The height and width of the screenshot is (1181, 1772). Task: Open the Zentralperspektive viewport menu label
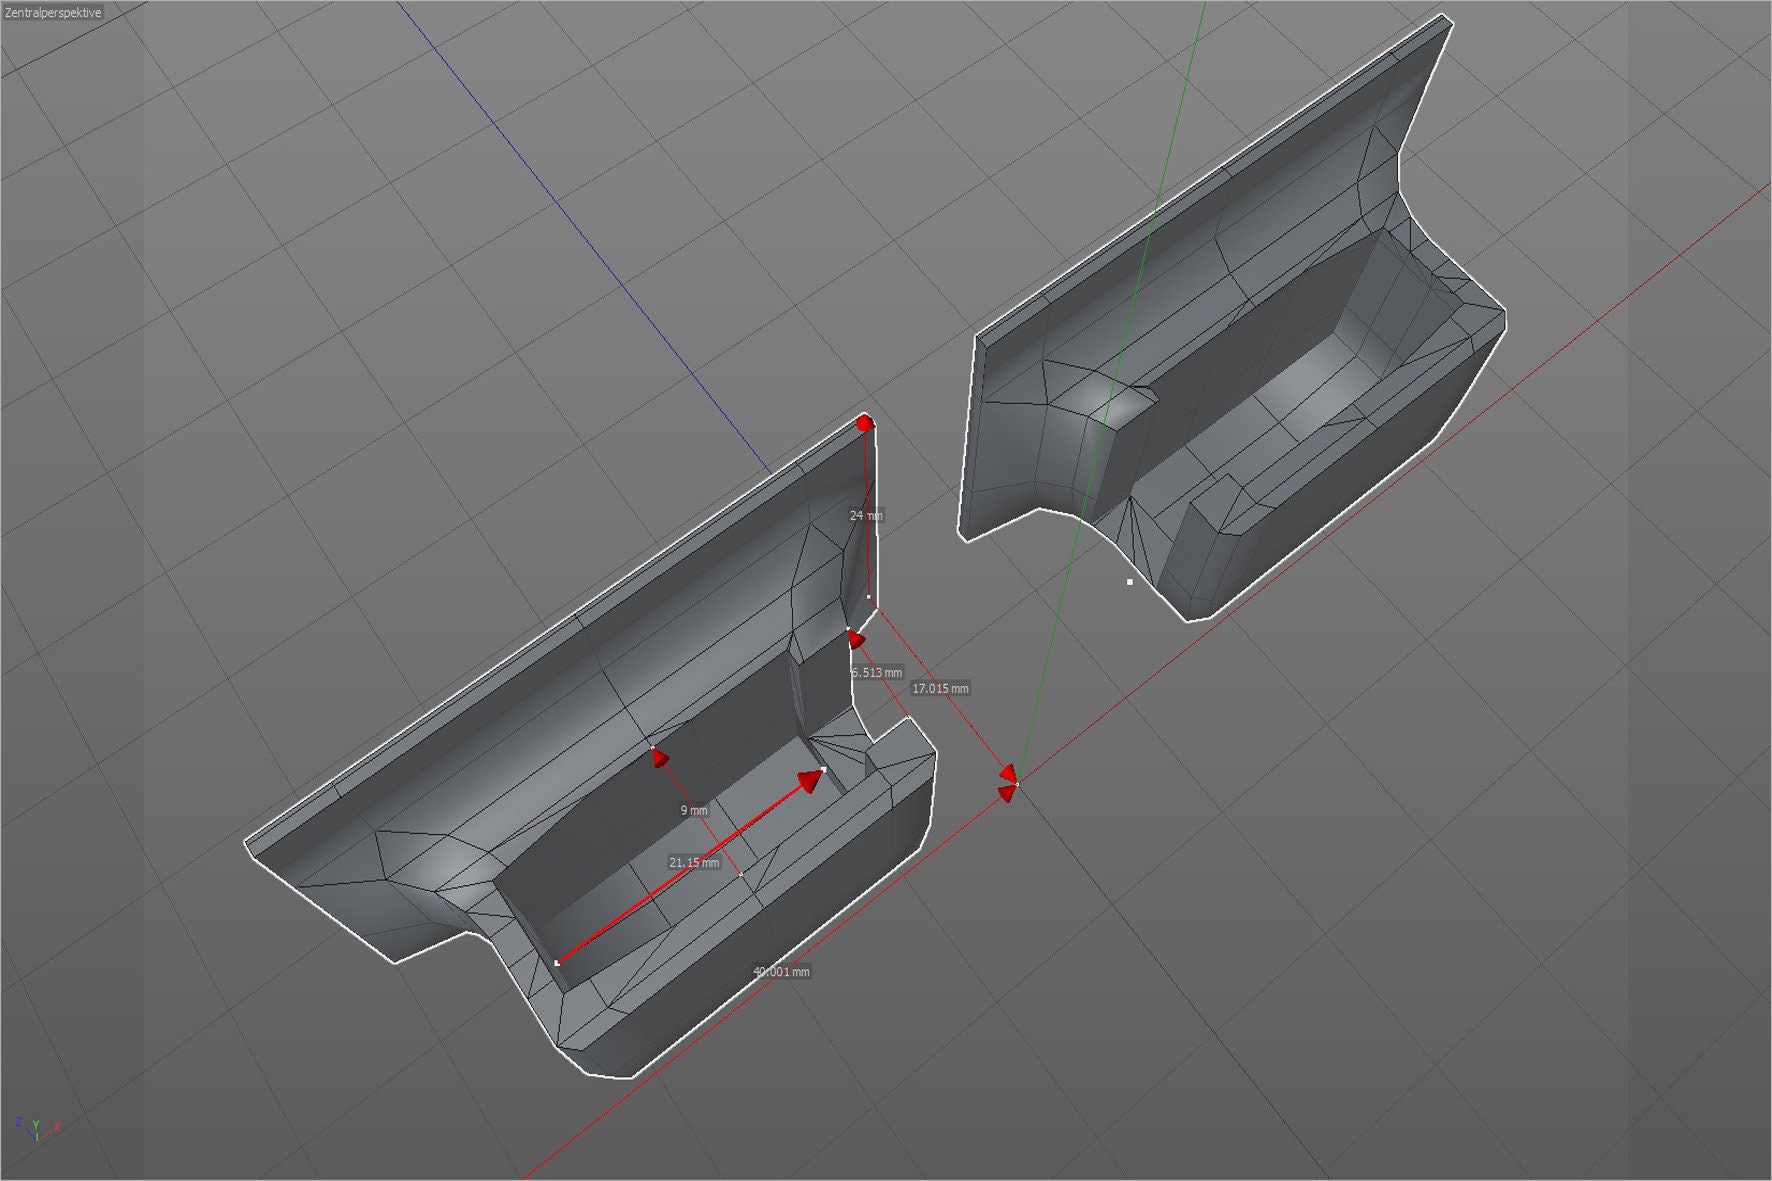coord(55,13)
